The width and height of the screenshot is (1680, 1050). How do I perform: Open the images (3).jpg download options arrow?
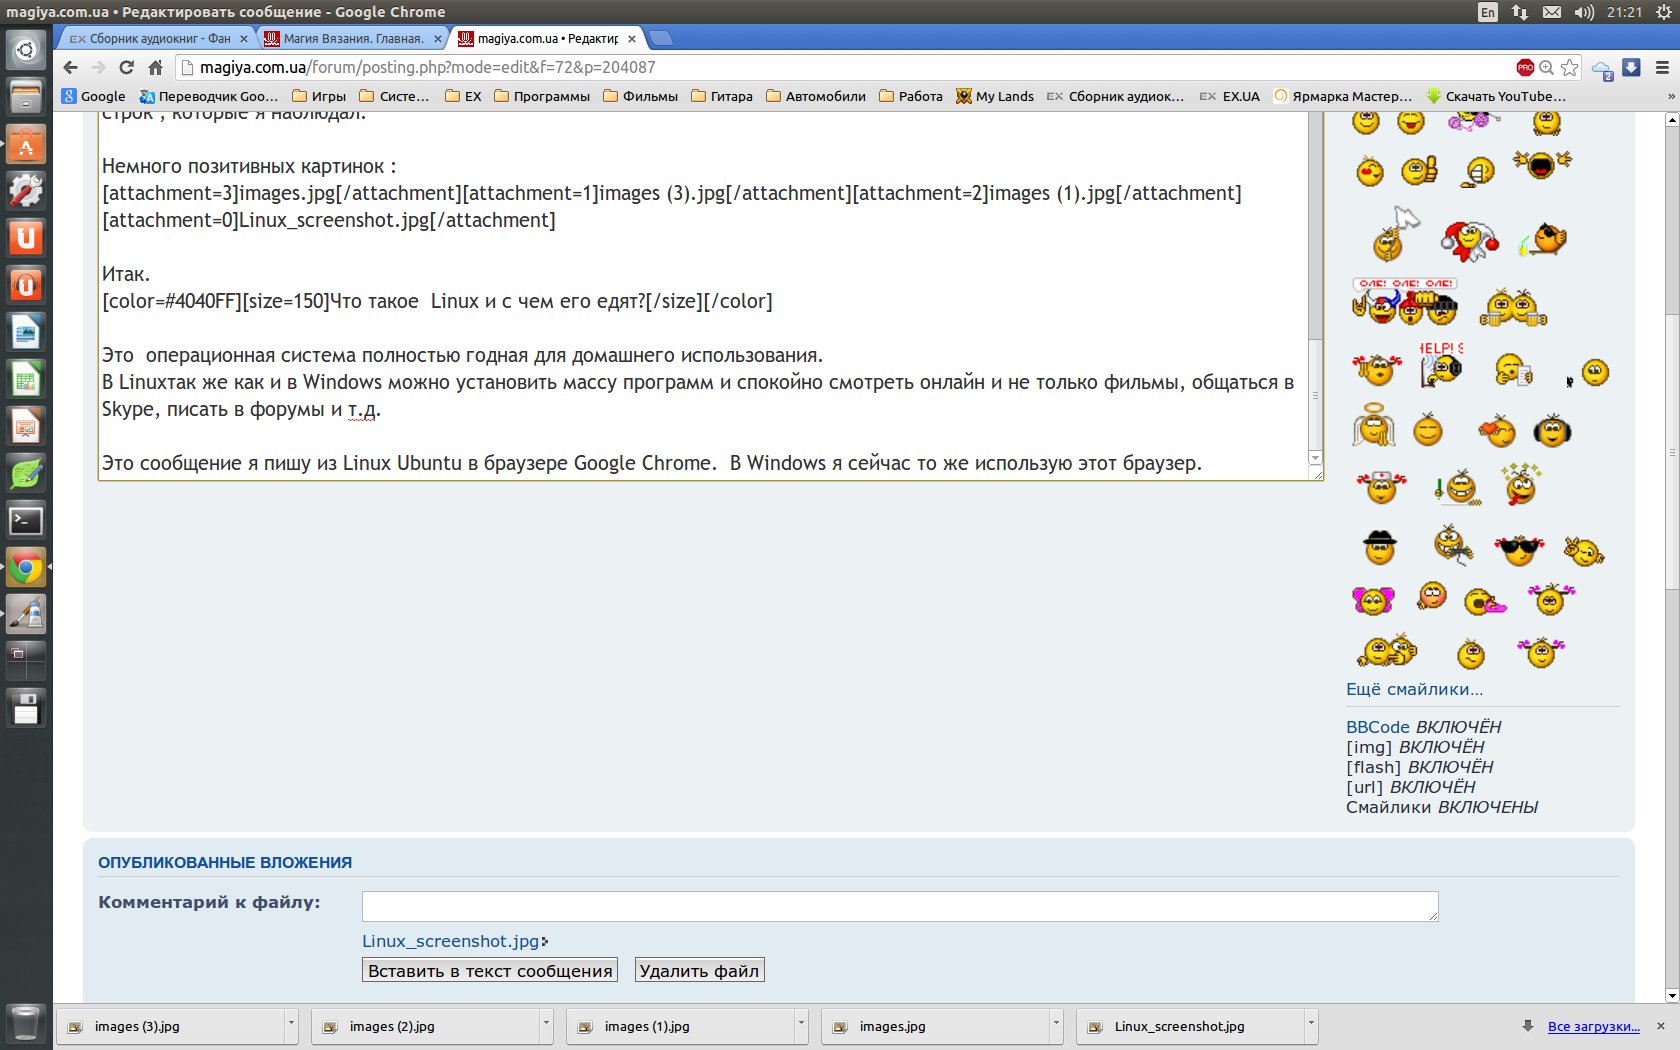291,1026
